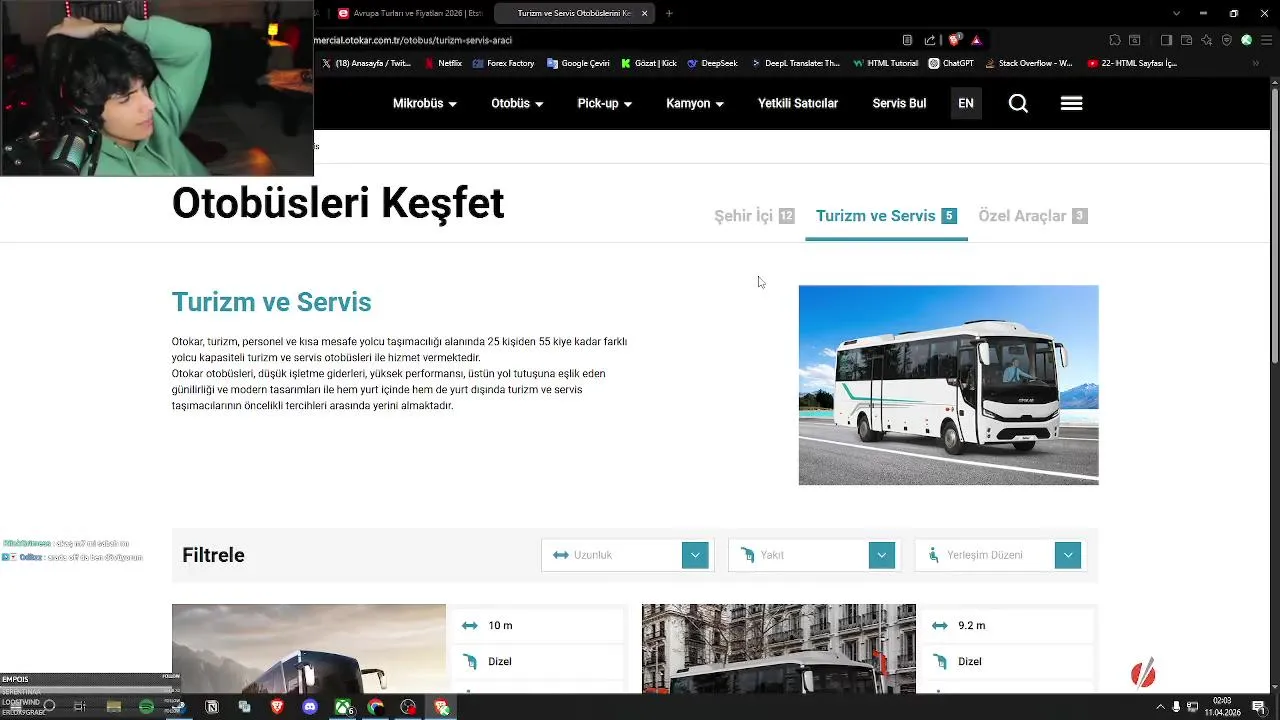Toggle reader mode icon in address bar

tap(907, 40)
